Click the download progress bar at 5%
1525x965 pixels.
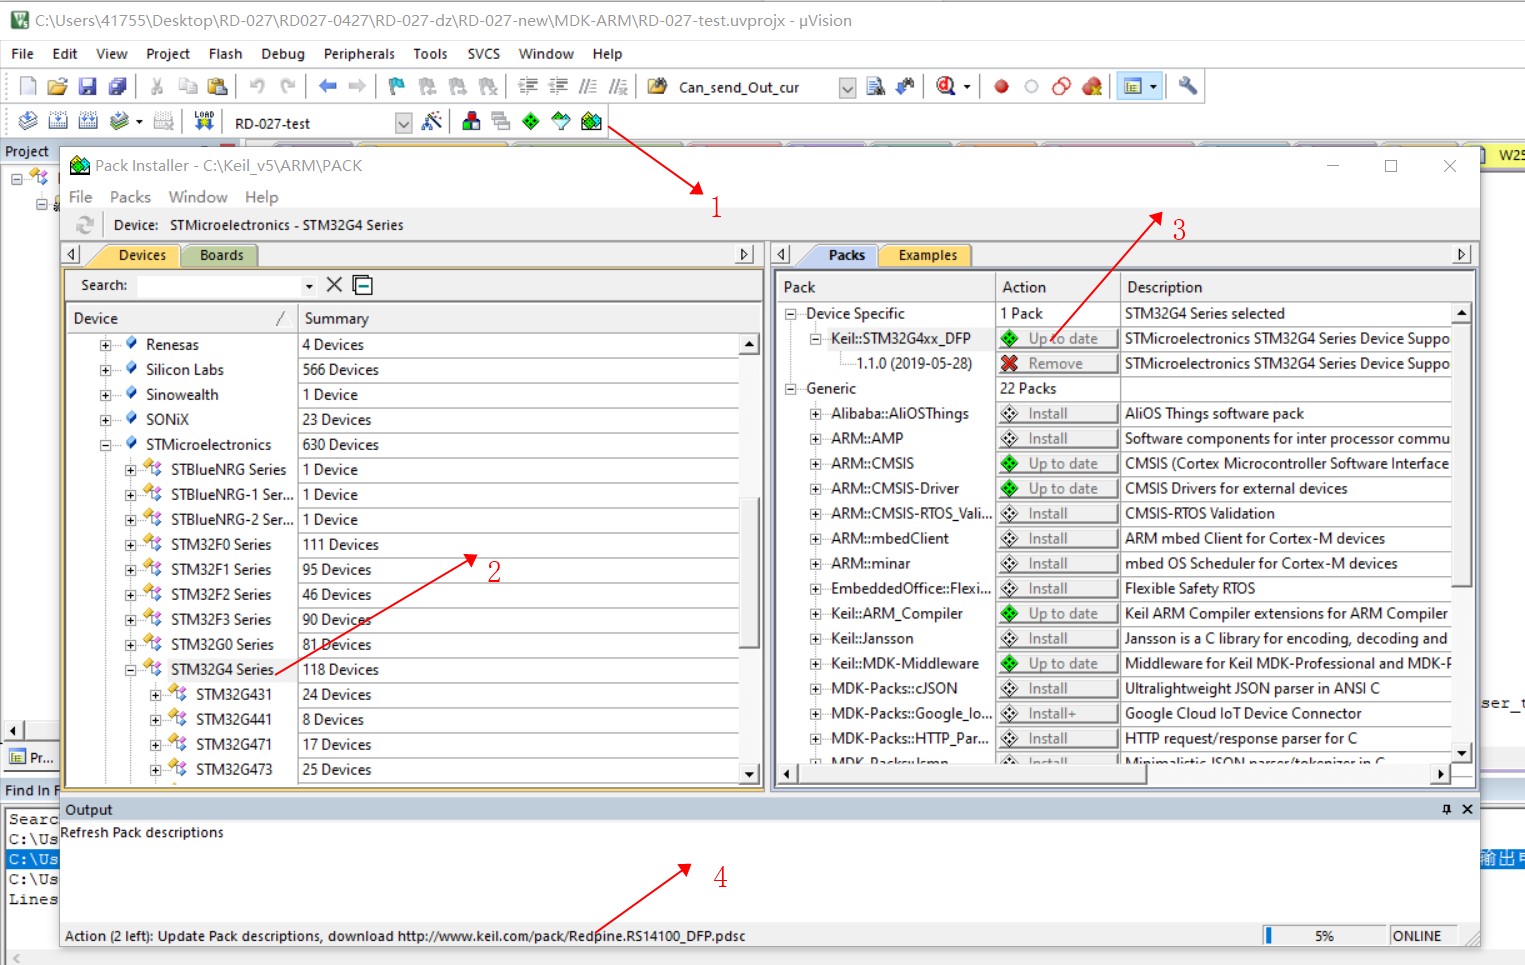(x=1324, y=936)
